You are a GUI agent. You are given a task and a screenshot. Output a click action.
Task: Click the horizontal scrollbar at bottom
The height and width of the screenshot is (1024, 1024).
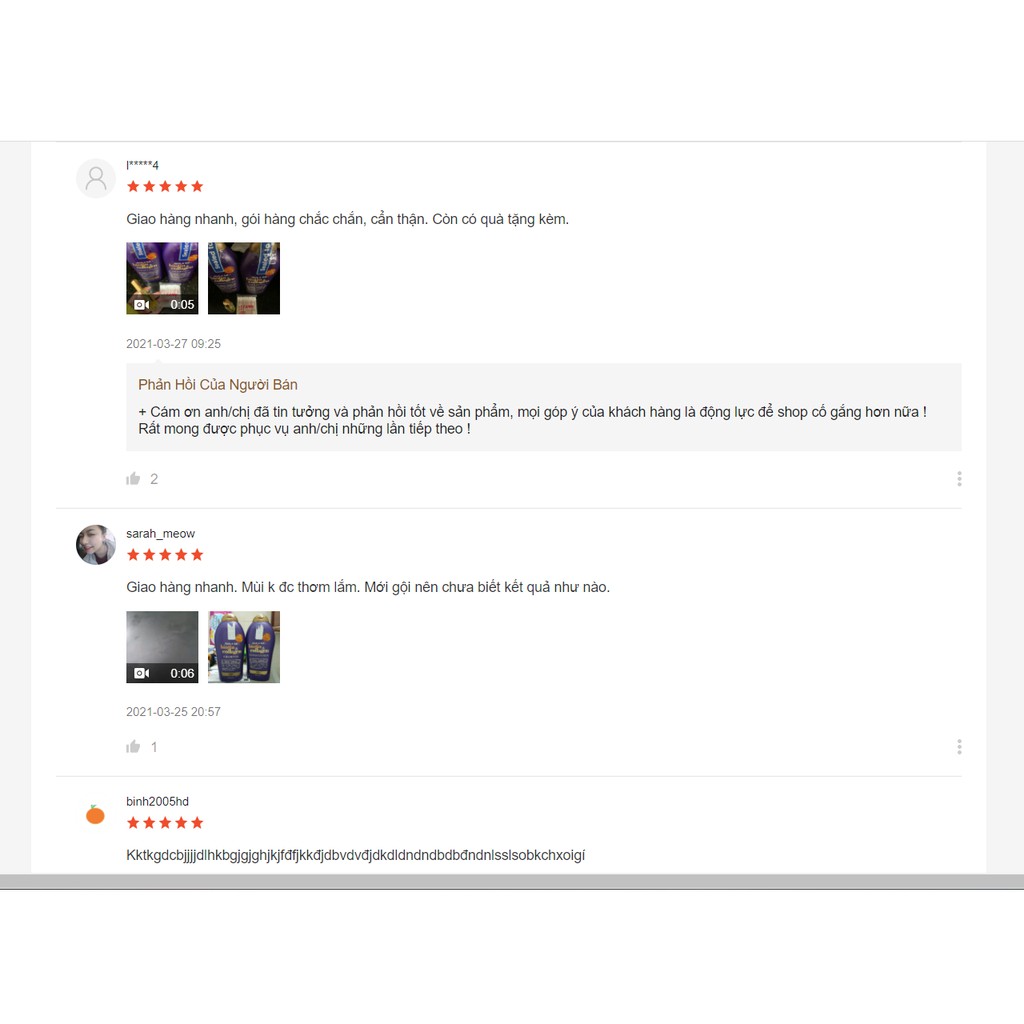click(512, 882)
